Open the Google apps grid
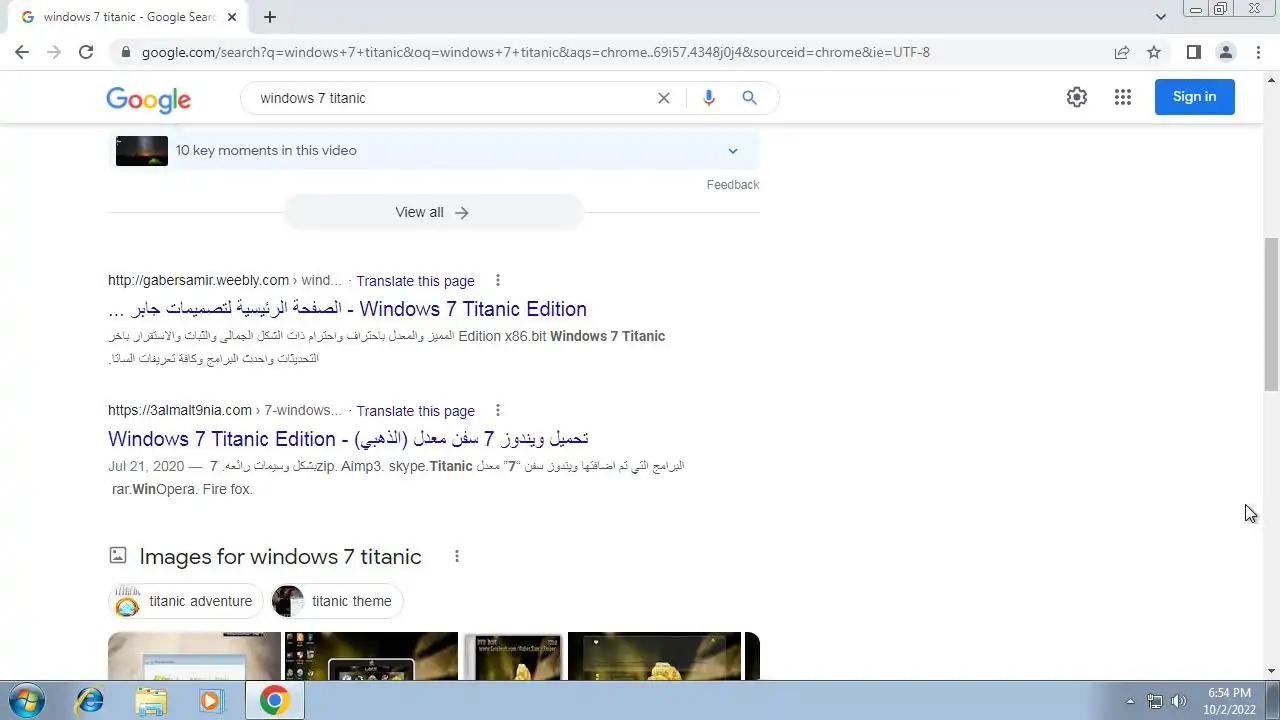1280x720 pixels. [1123, 97]
